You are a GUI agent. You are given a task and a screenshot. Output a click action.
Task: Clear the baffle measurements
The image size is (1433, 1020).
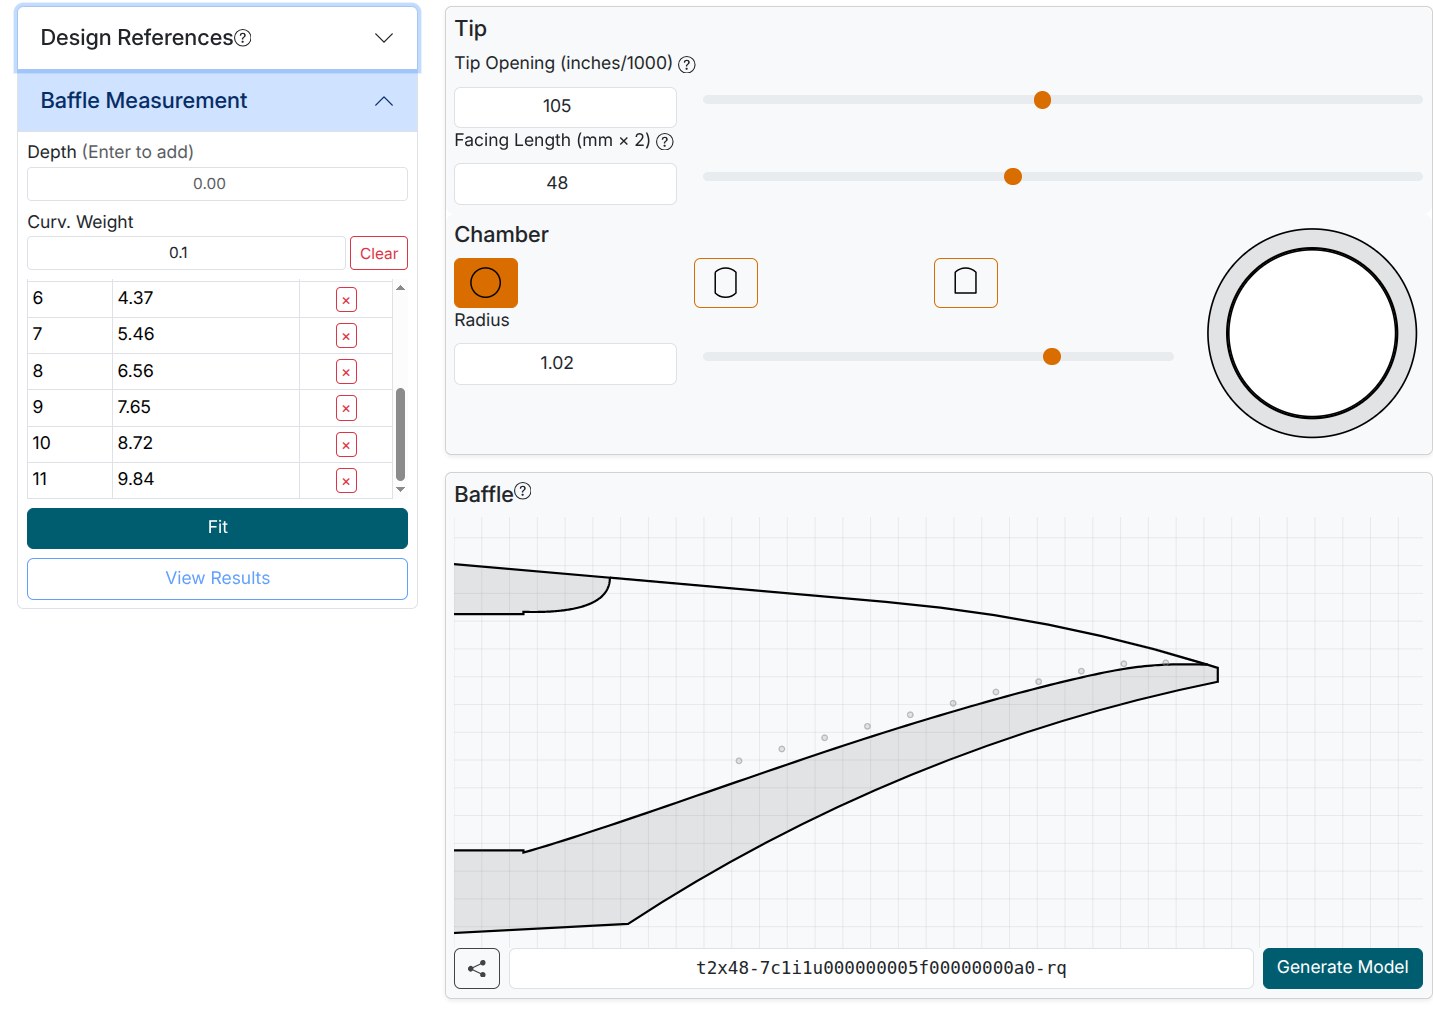tap(379, 254)
